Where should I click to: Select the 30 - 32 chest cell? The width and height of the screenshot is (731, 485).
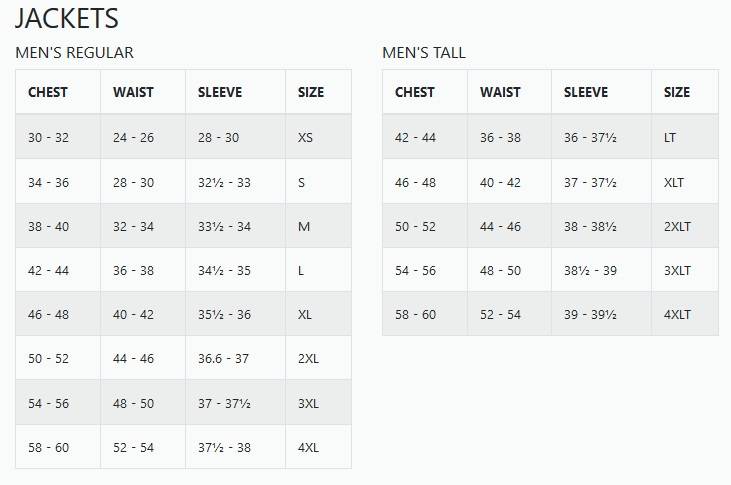point(48,137)
